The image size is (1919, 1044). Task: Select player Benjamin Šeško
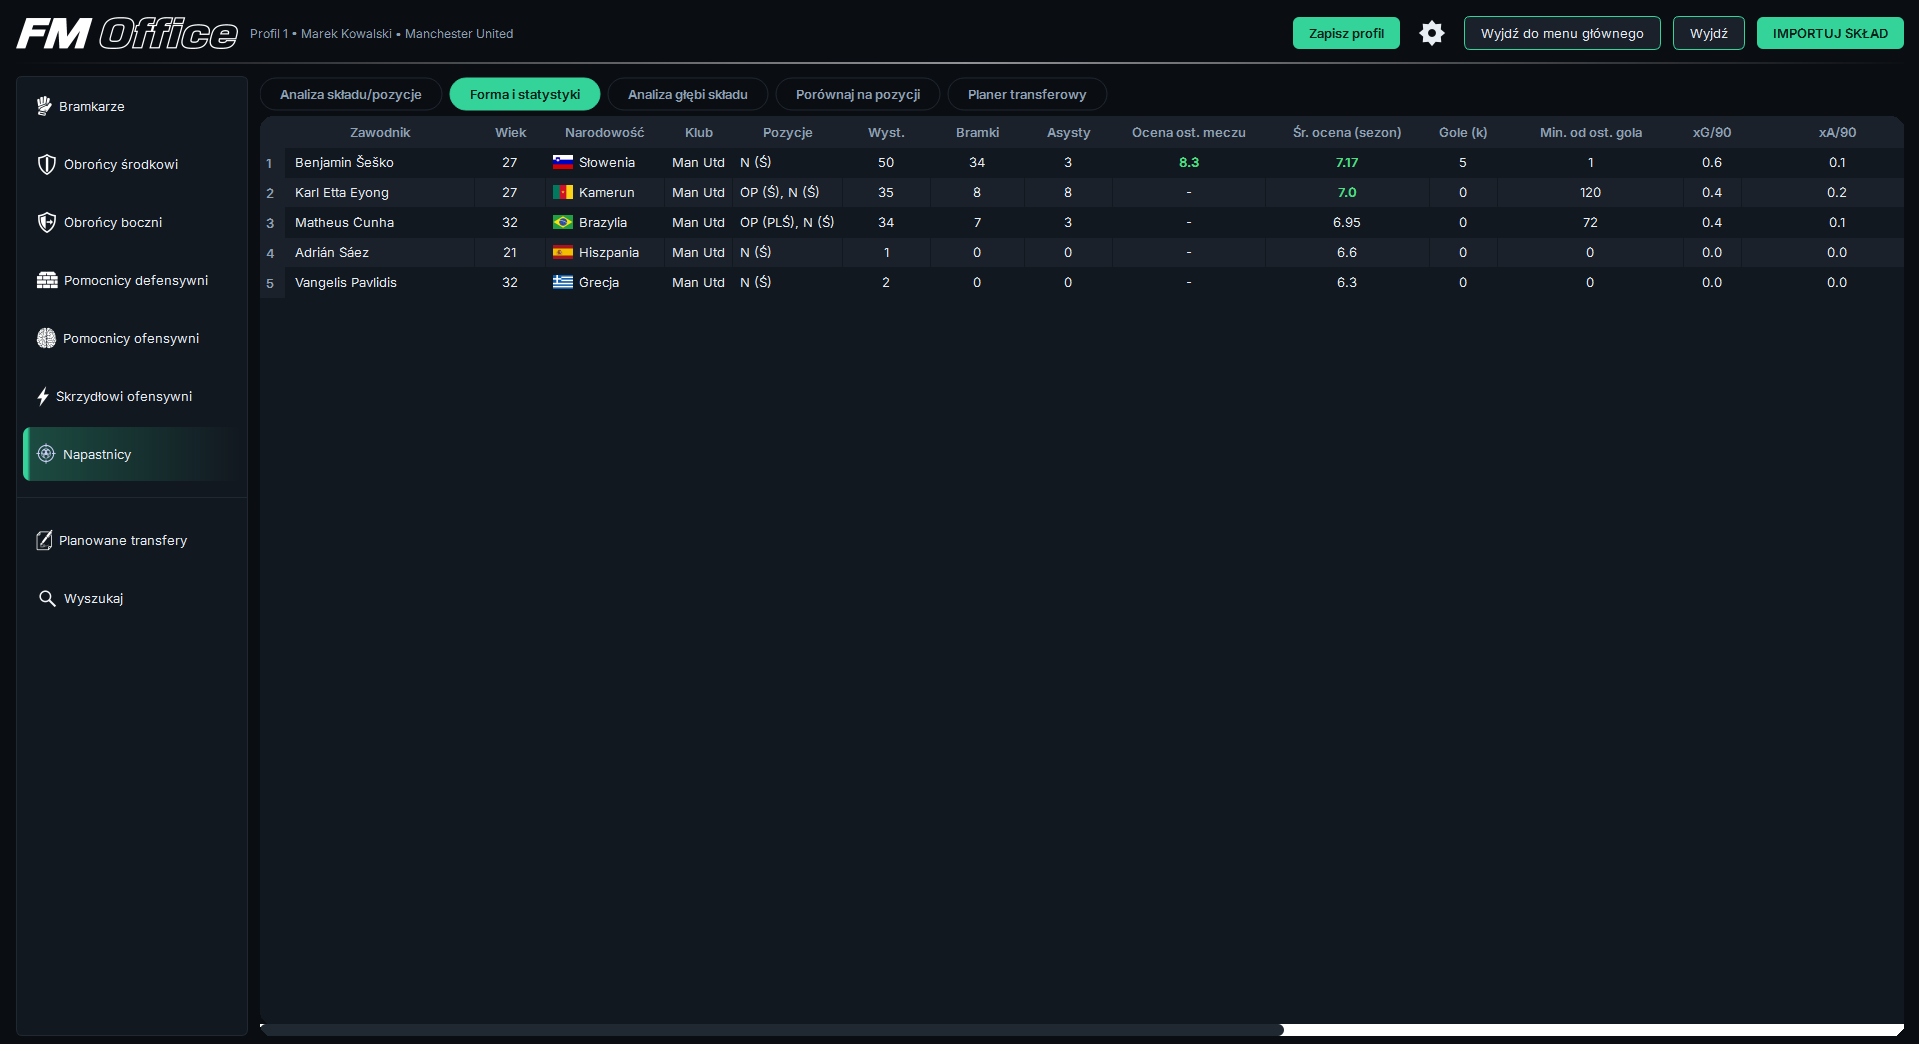344,162
